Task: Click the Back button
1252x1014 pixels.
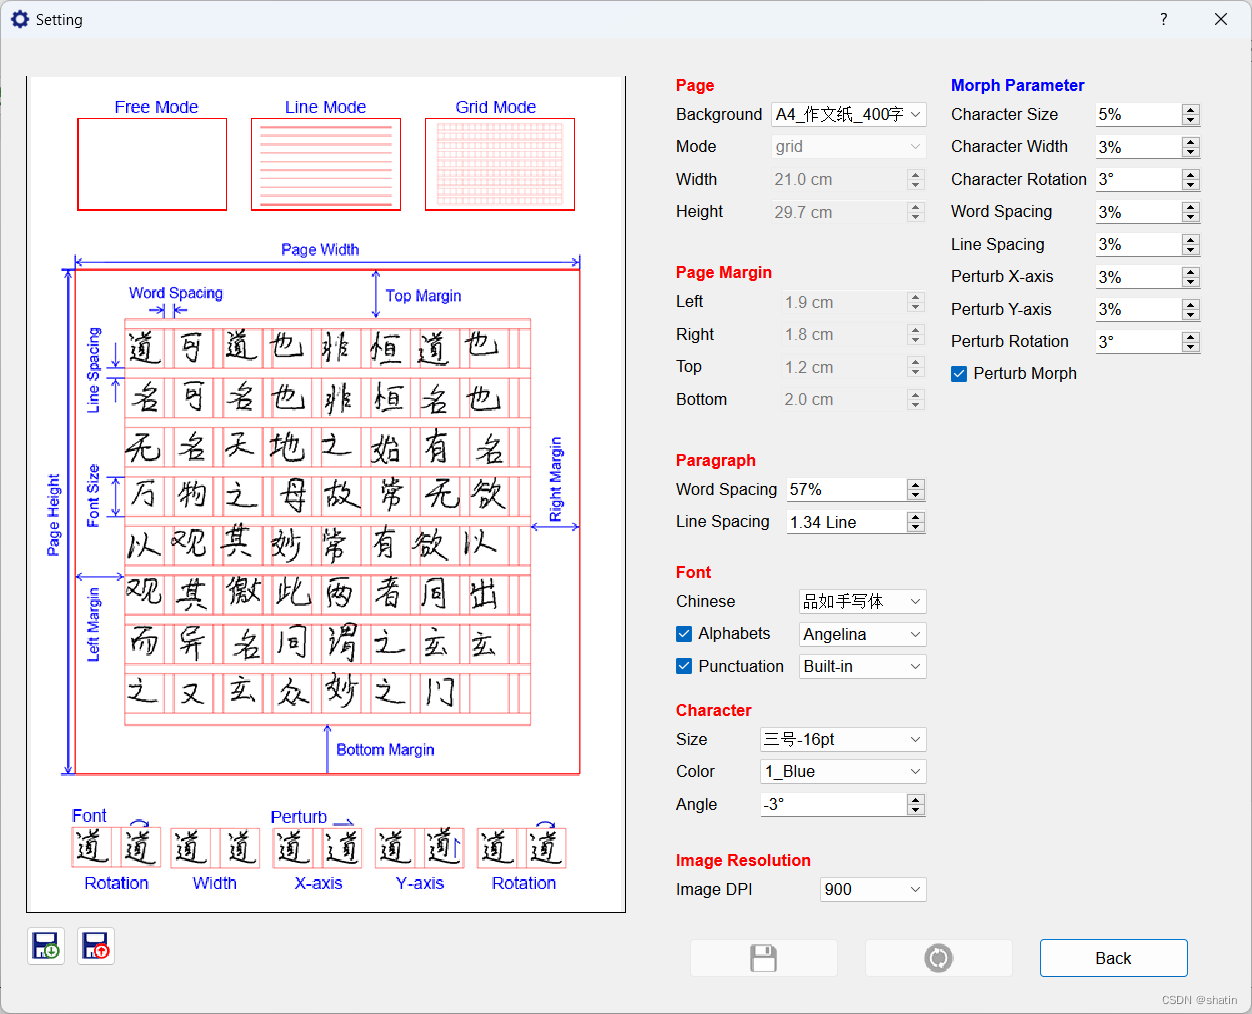Action: 1113,958
